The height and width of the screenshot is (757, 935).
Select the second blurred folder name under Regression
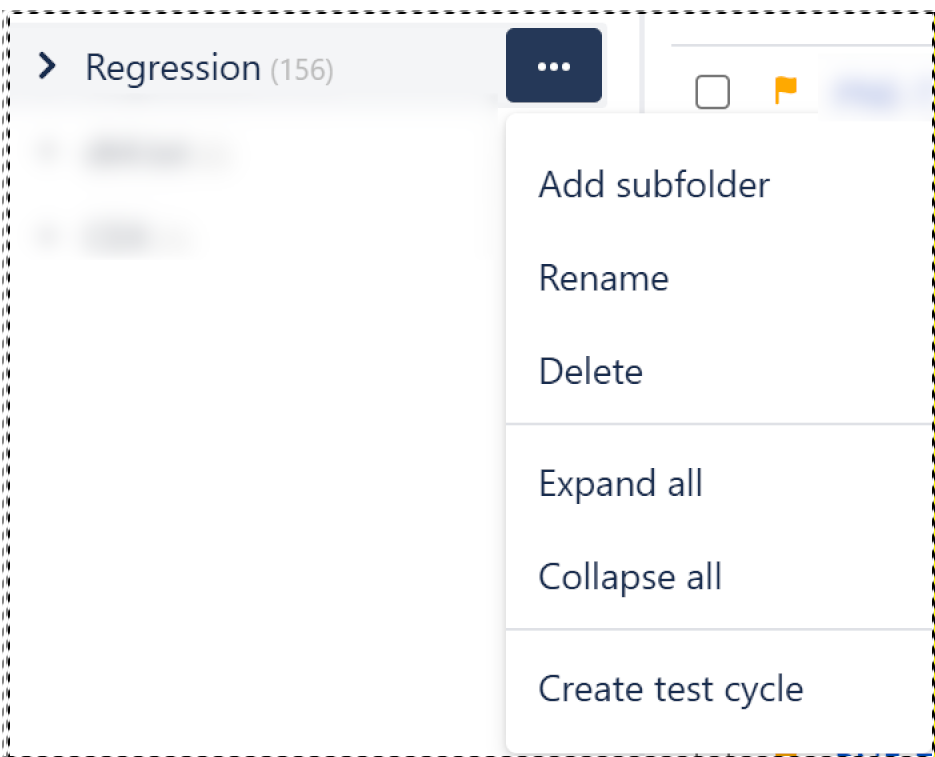[120, 238]
